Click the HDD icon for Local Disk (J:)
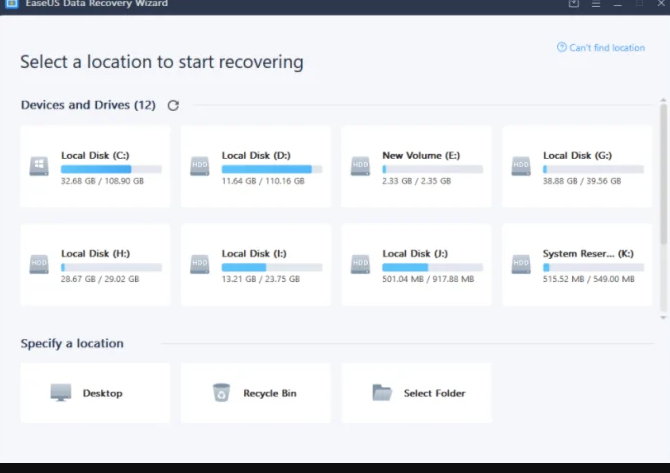This screenshot has height=473, width=670. coord(360,264)
